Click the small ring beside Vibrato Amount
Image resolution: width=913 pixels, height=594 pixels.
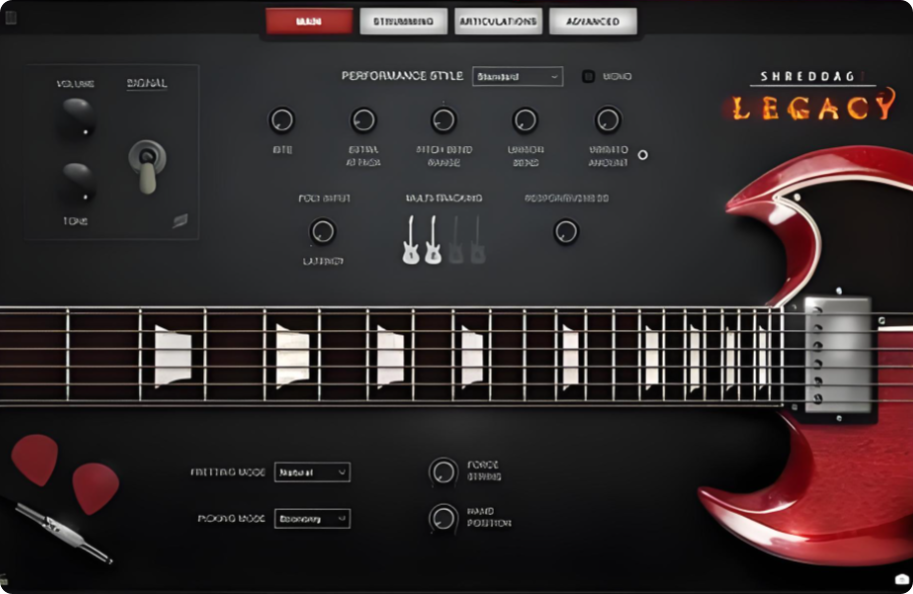coord(643,155)
